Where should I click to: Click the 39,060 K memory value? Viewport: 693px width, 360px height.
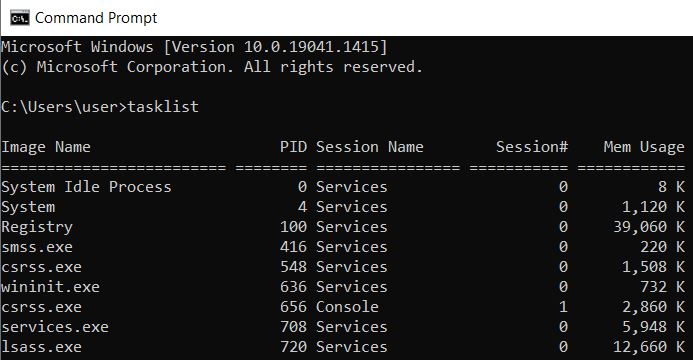[649, 227]
